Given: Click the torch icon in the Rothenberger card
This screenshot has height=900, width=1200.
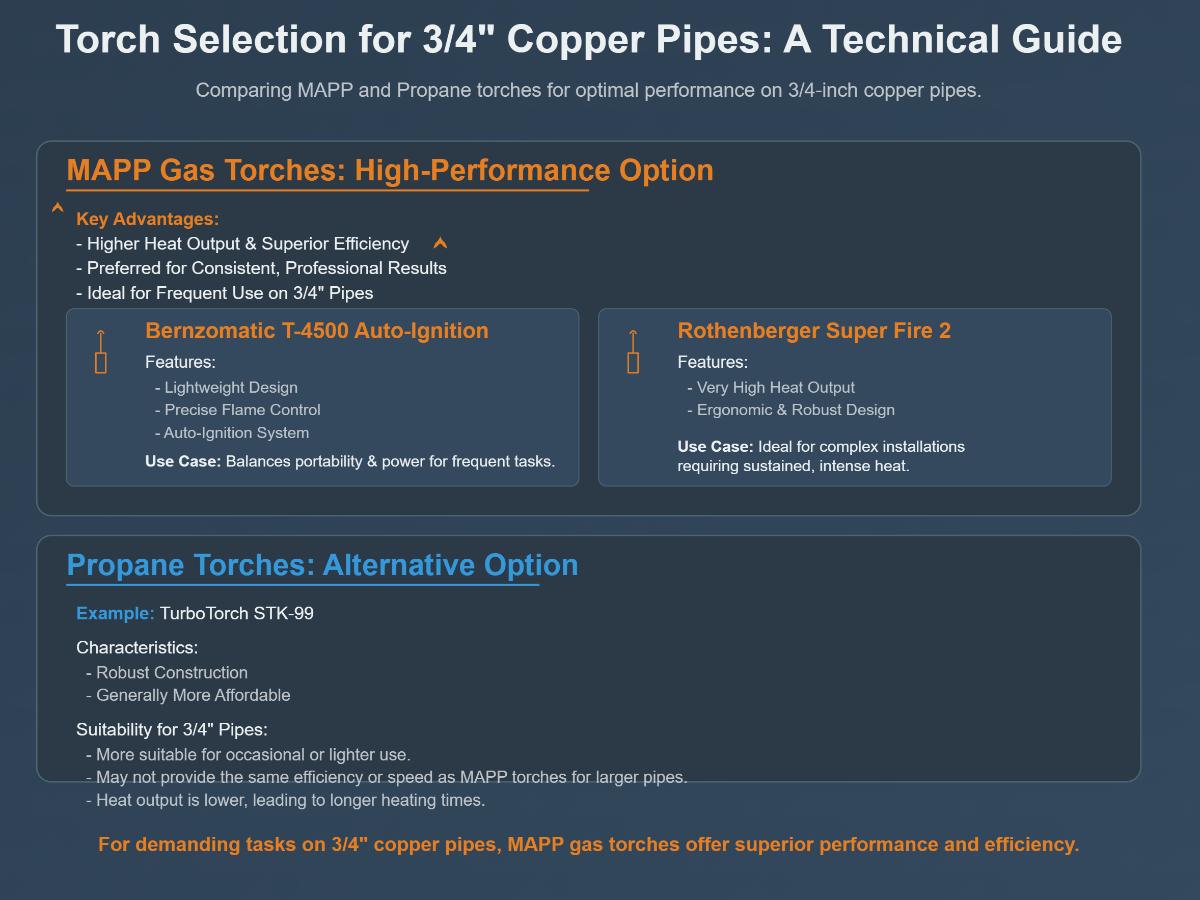Looking at the screenshot, I should coord(633,351).
